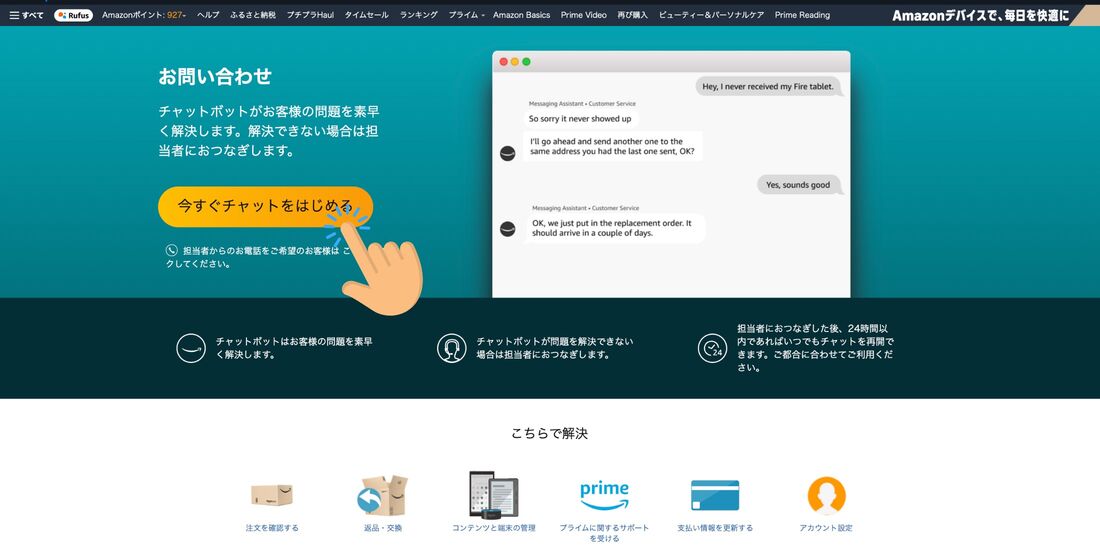Click the チャットボットはお客様の問題を素早く解決します text

tap(295, 348)
